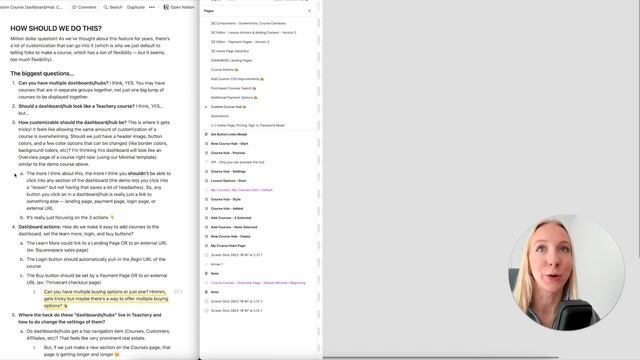Open the Landing Pages sandbox page
640x360 pixels.
tap(231, 60)
